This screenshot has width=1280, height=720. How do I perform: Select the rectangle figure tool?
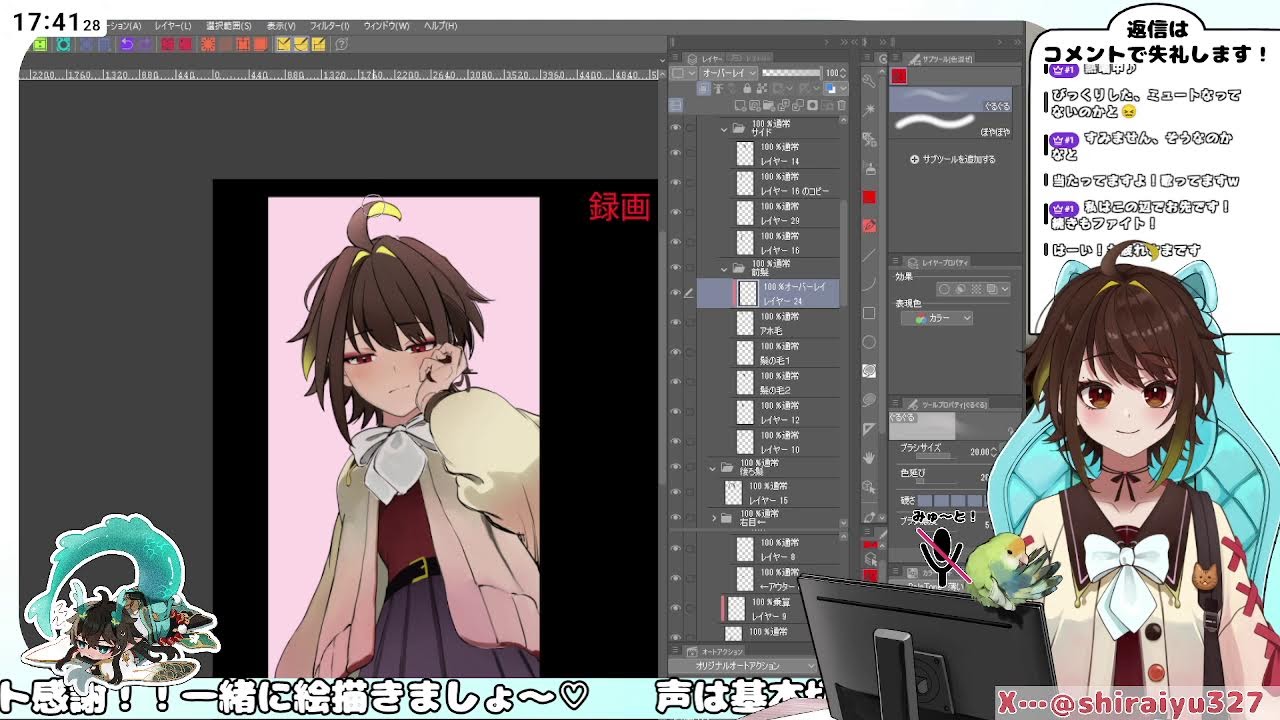coord(869,313)
